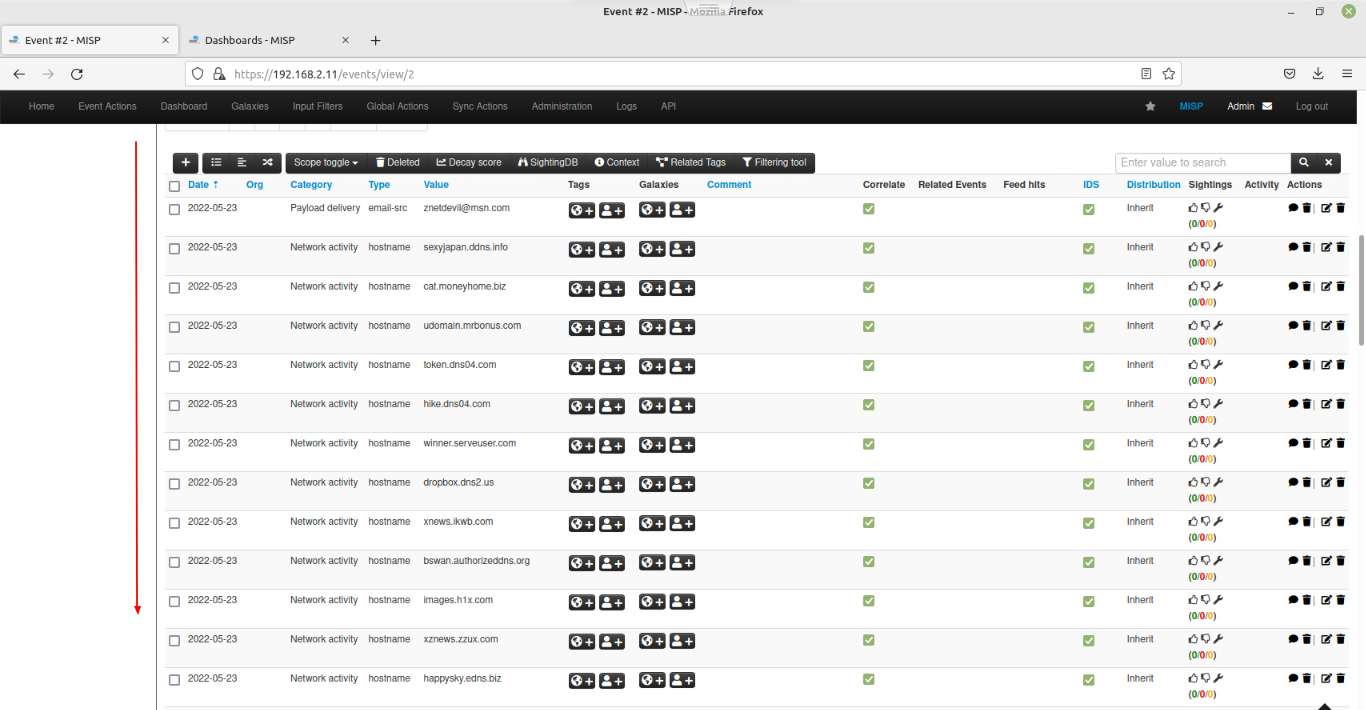Add galaxy to hike.dns04.com row

[x=652, y=405]
